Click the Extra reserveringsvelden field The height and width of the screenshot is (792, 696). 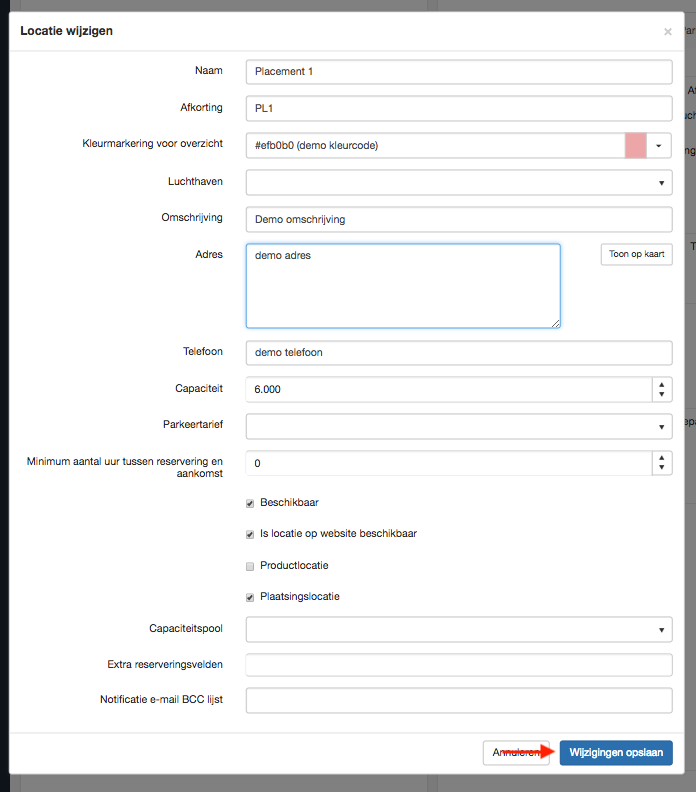click(459, 665)
